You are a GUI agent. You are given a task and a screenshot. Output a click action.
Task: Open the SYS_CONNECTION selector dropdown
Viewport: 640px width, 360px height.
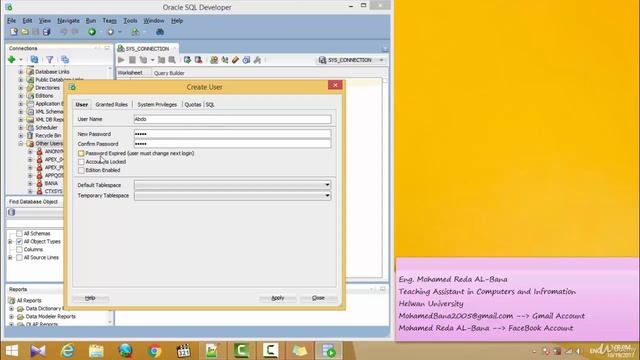(382, 60)
